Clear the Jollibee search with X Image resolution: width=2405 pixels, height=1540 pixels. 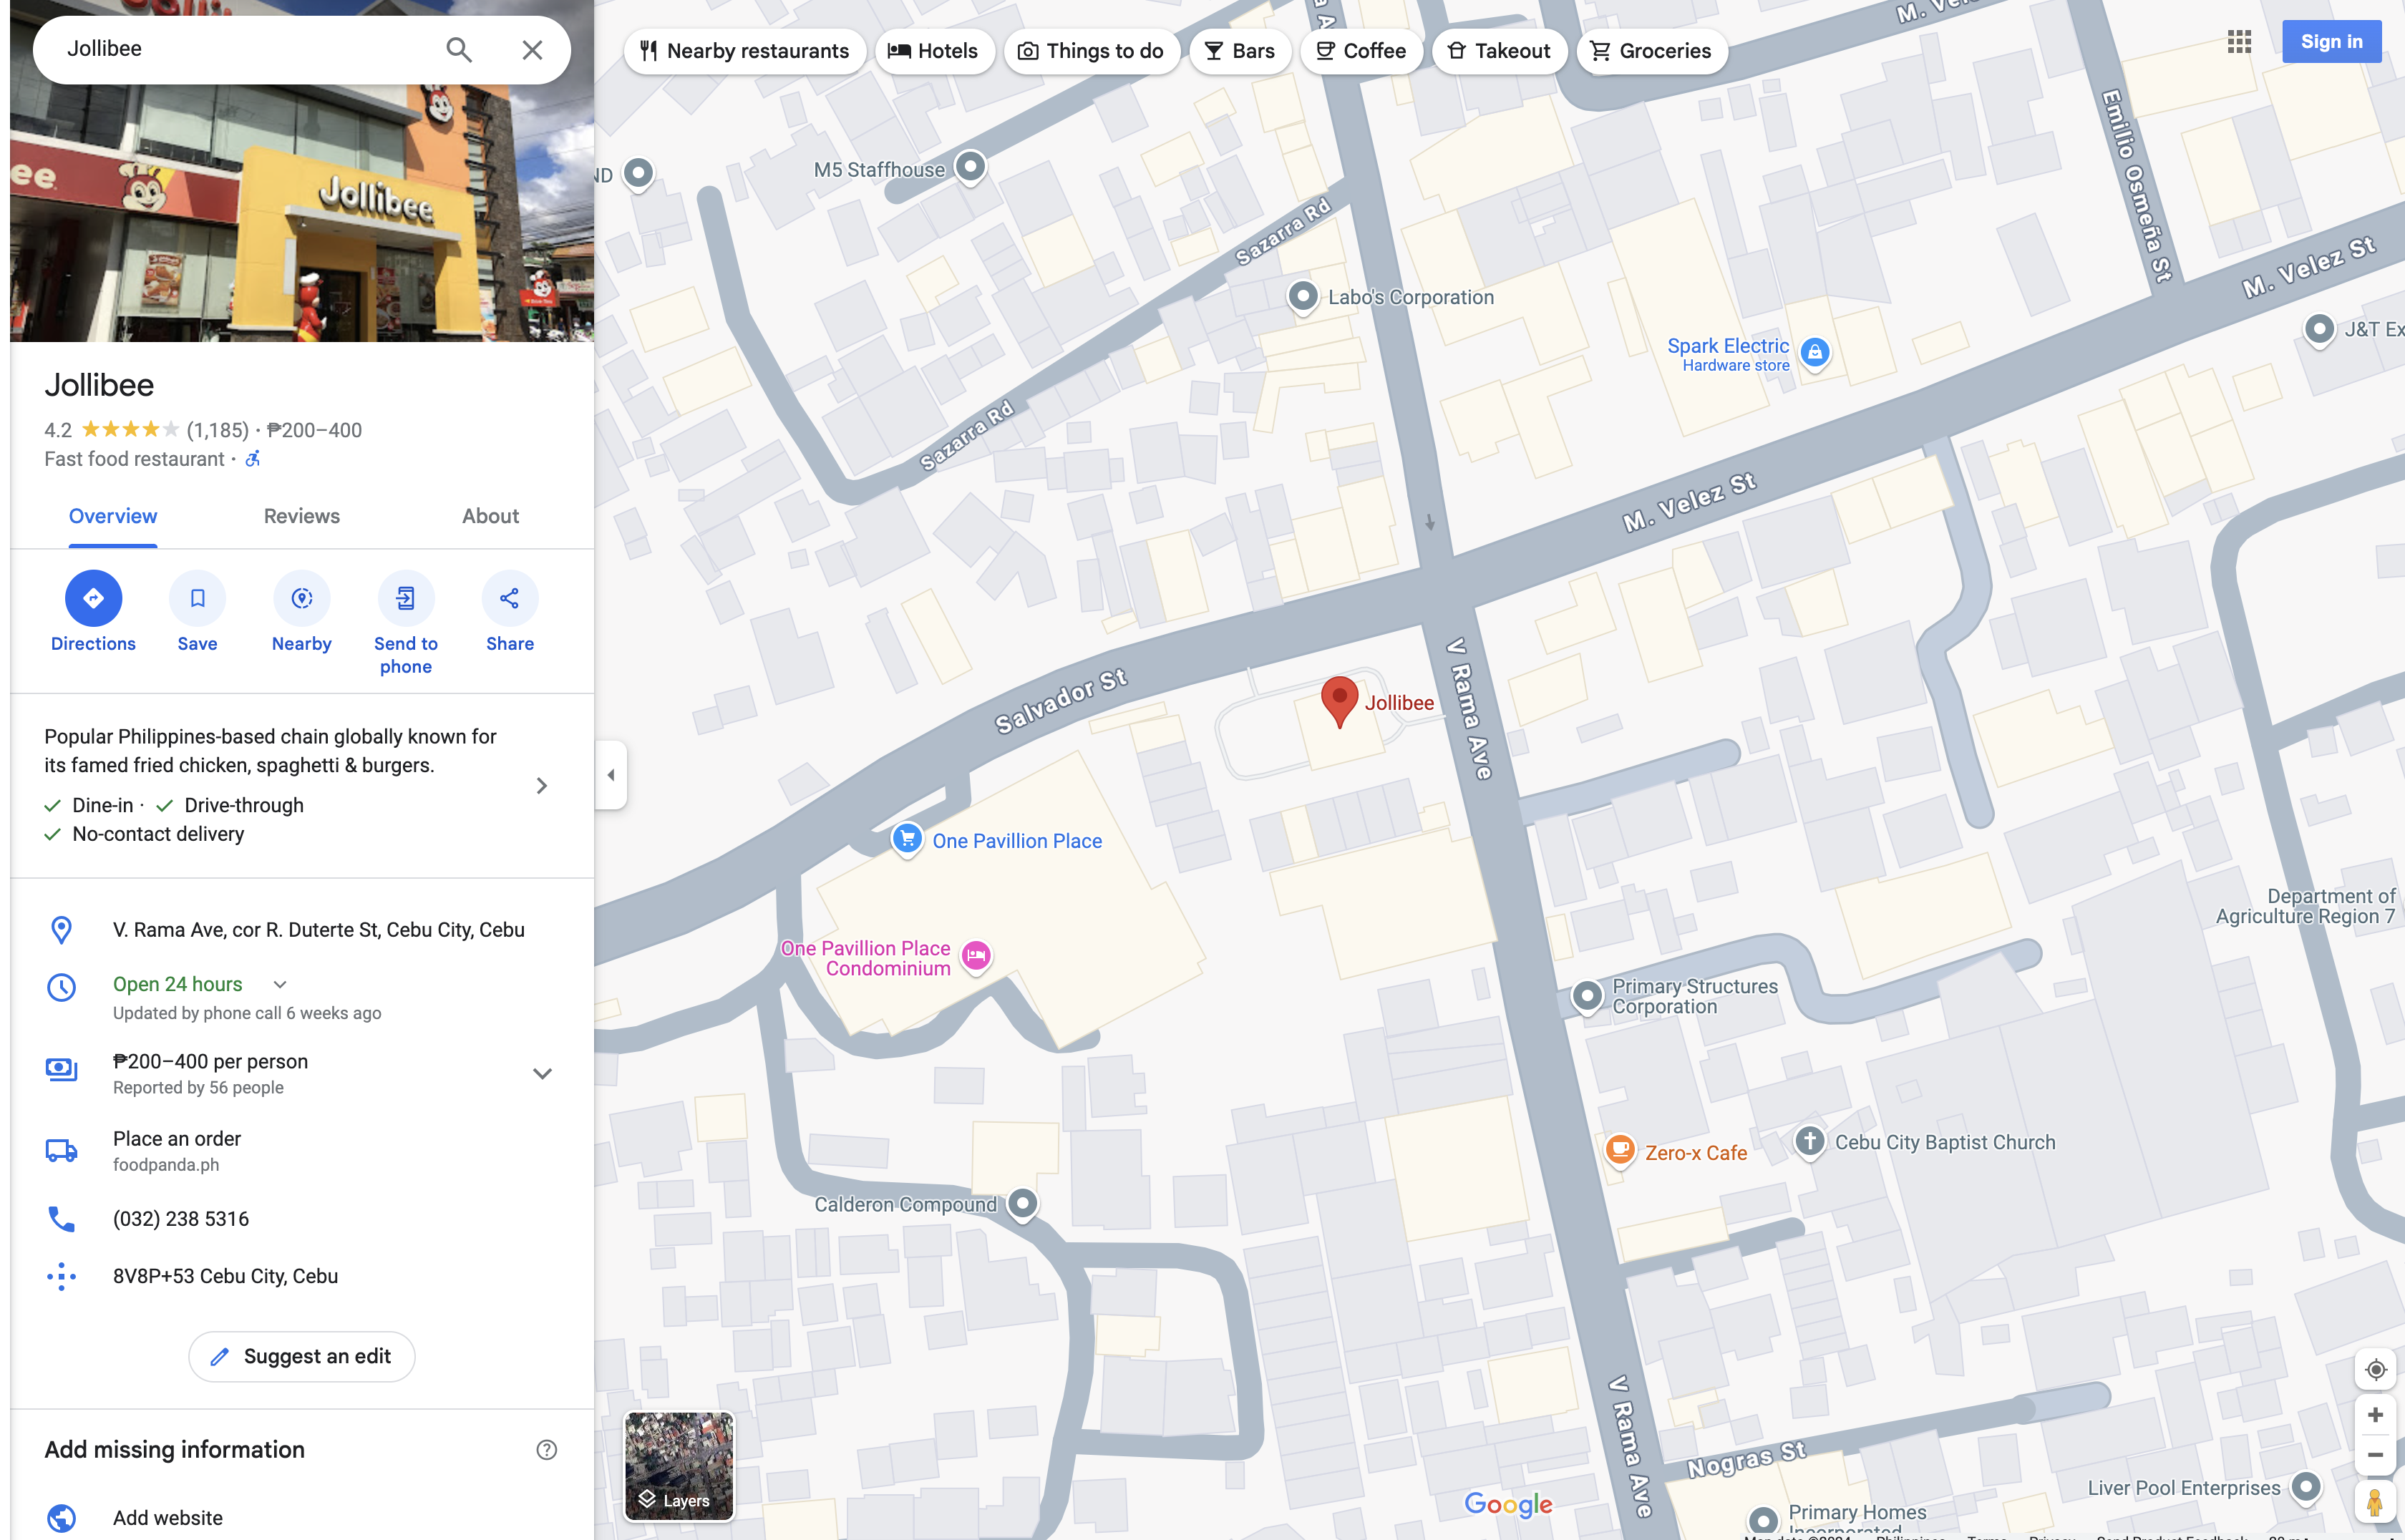[x=532, y=49]
